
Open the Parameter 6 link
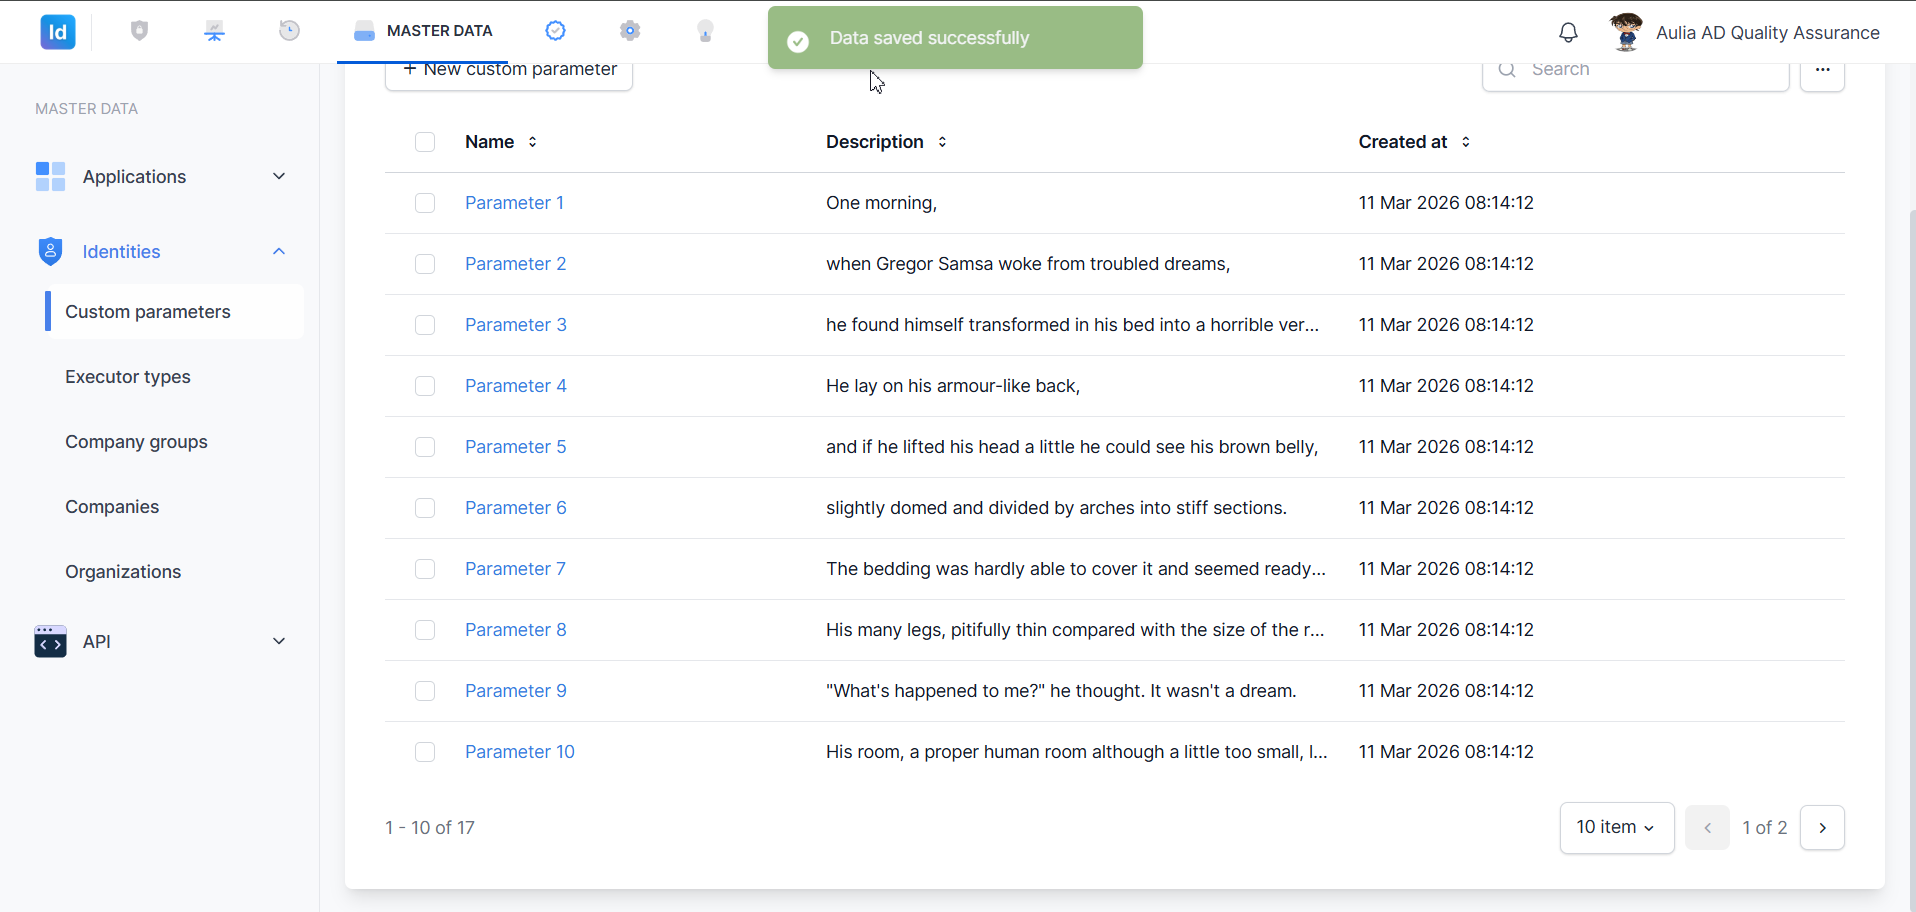515,508
